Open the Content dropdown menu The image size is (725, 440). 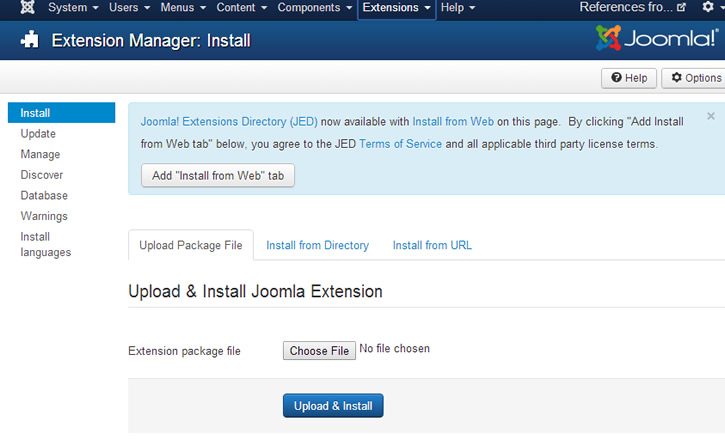(x=242, y=7)
